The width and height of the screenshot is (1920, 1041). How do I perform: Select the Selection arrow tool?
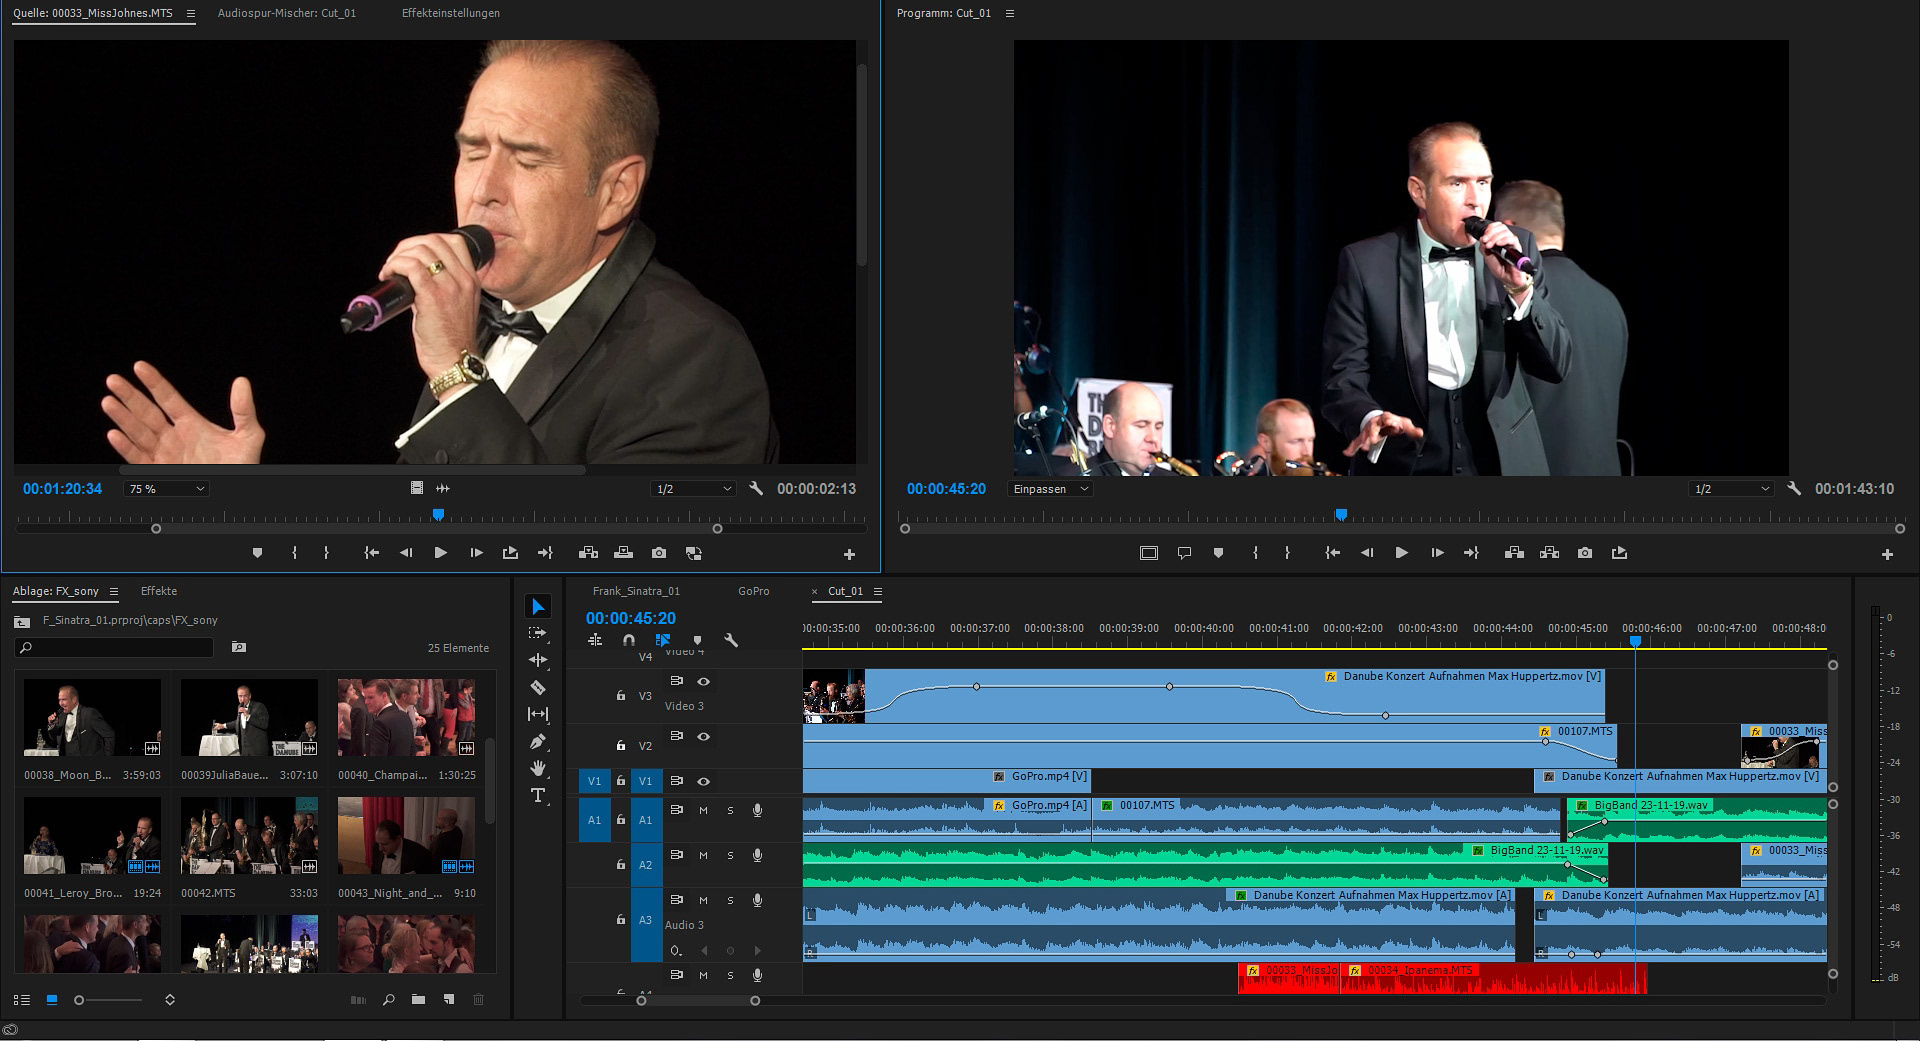(x=538, y=607)
